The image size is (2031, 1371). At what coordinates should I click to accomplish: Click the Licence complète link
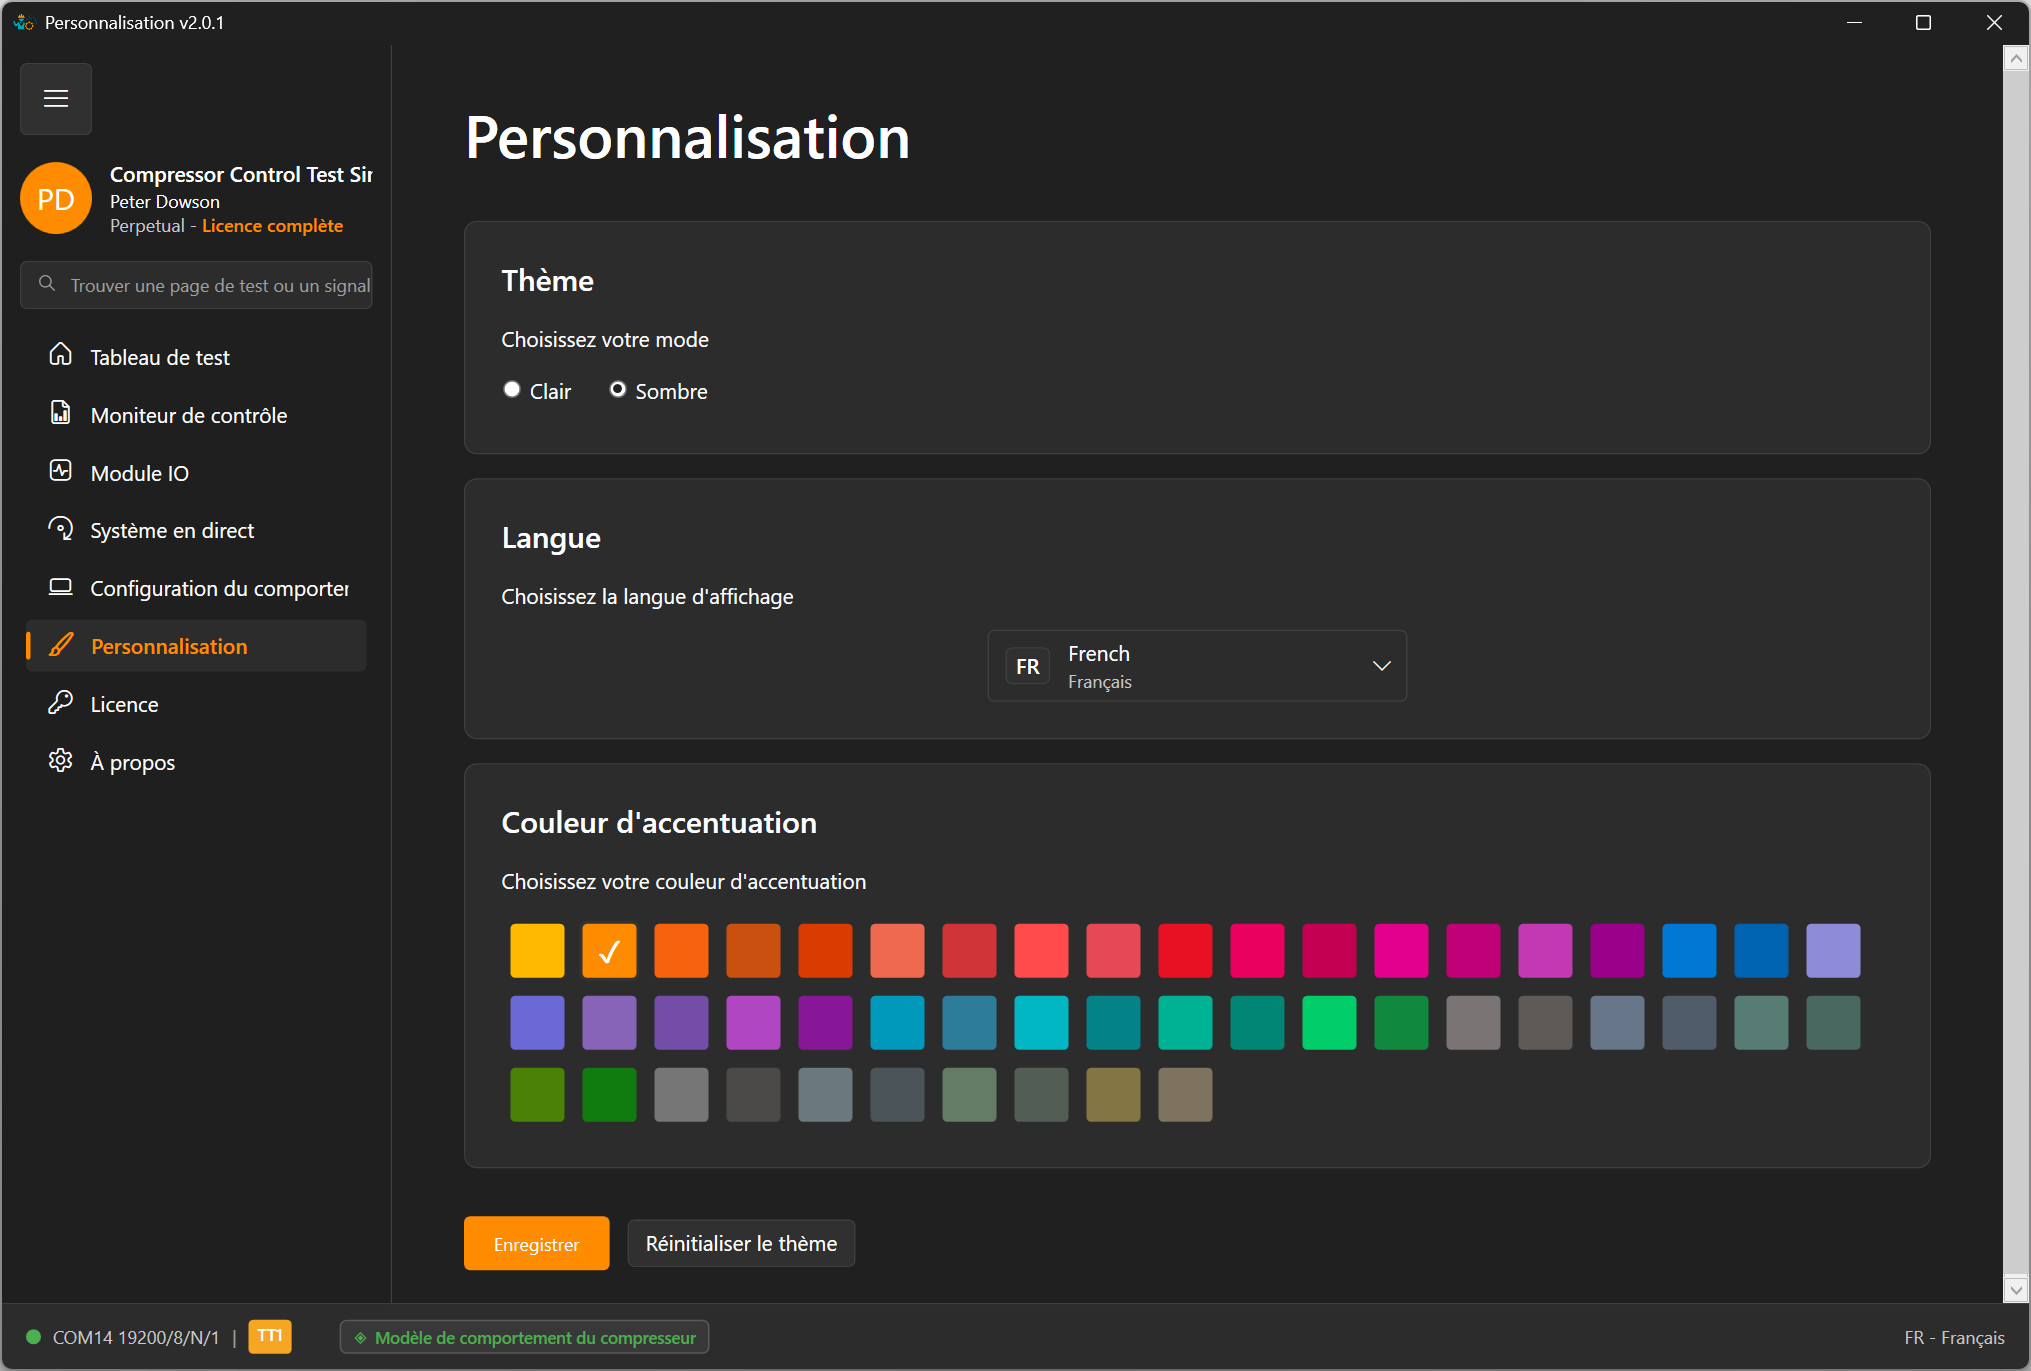[272, 226]
